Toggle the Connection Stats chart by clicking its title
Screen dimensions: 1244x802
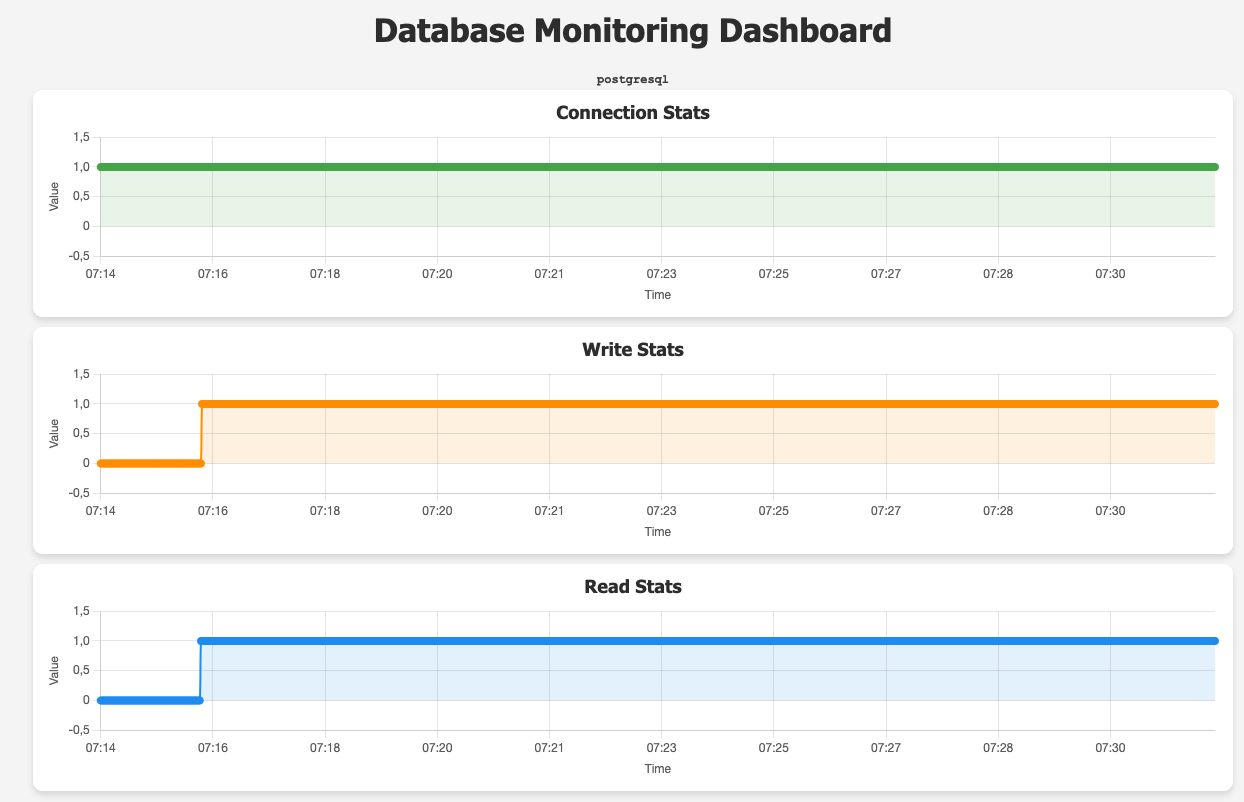(x=632, y=113)
